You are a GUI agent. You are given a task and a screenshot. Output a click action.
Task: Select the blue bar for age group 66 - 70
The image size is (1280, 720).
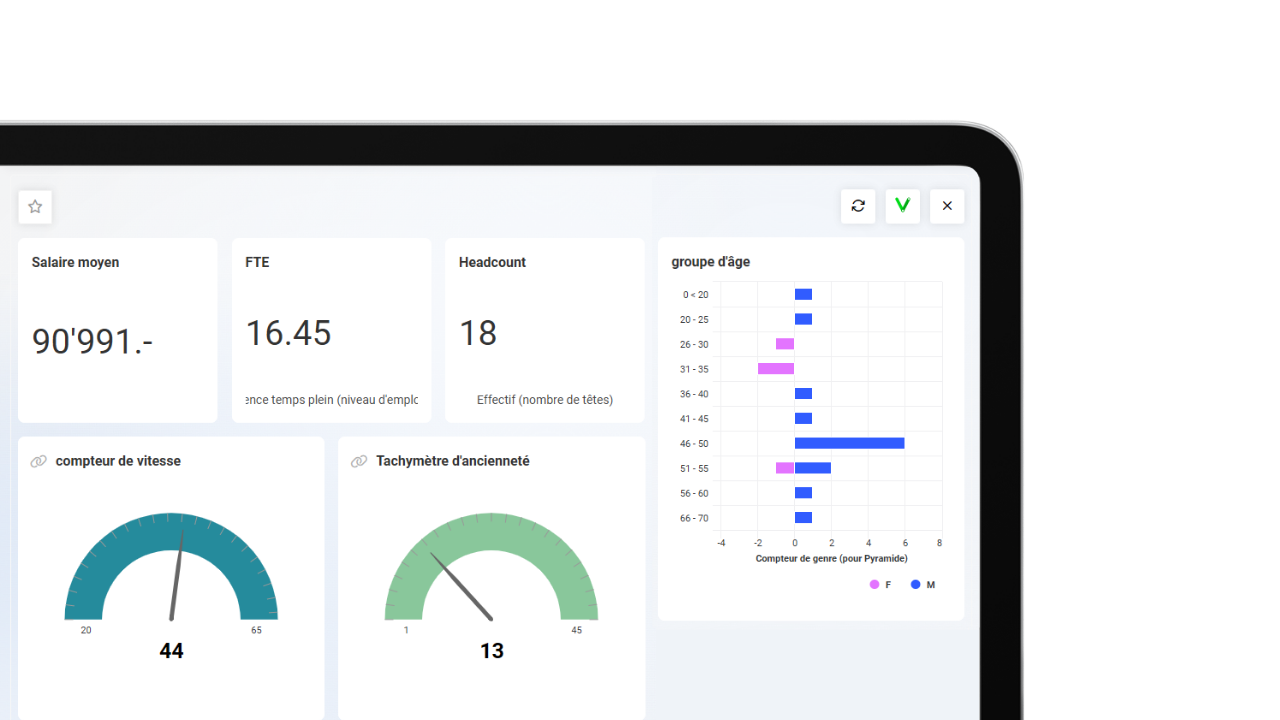point(803,518)
